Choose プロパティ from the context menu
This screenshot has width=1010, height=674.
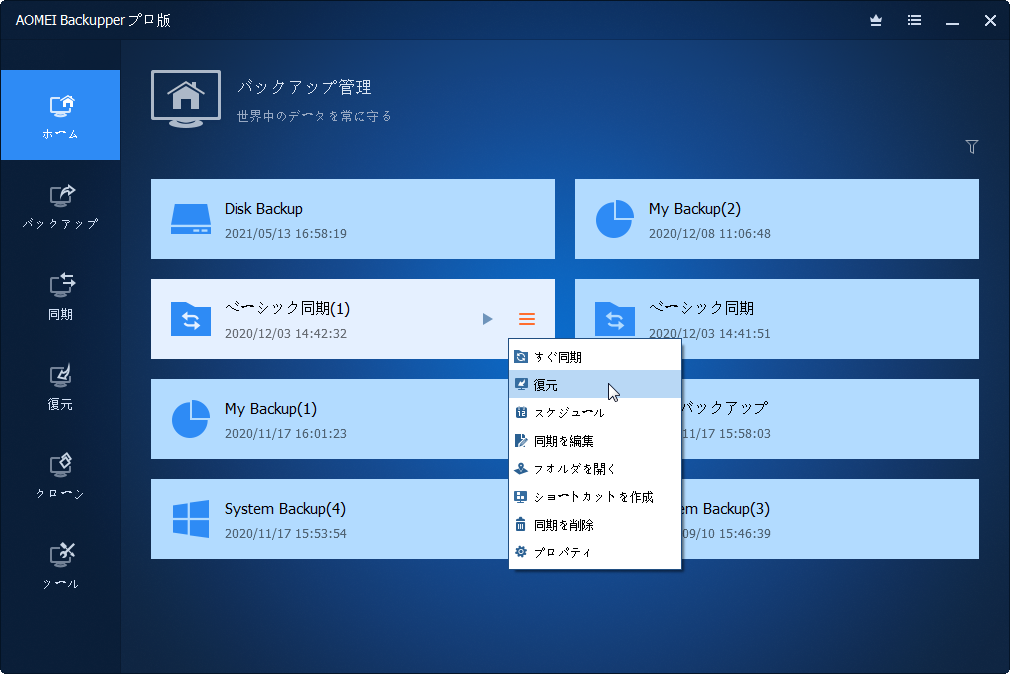pyautogui.click(x=595, y=553)
